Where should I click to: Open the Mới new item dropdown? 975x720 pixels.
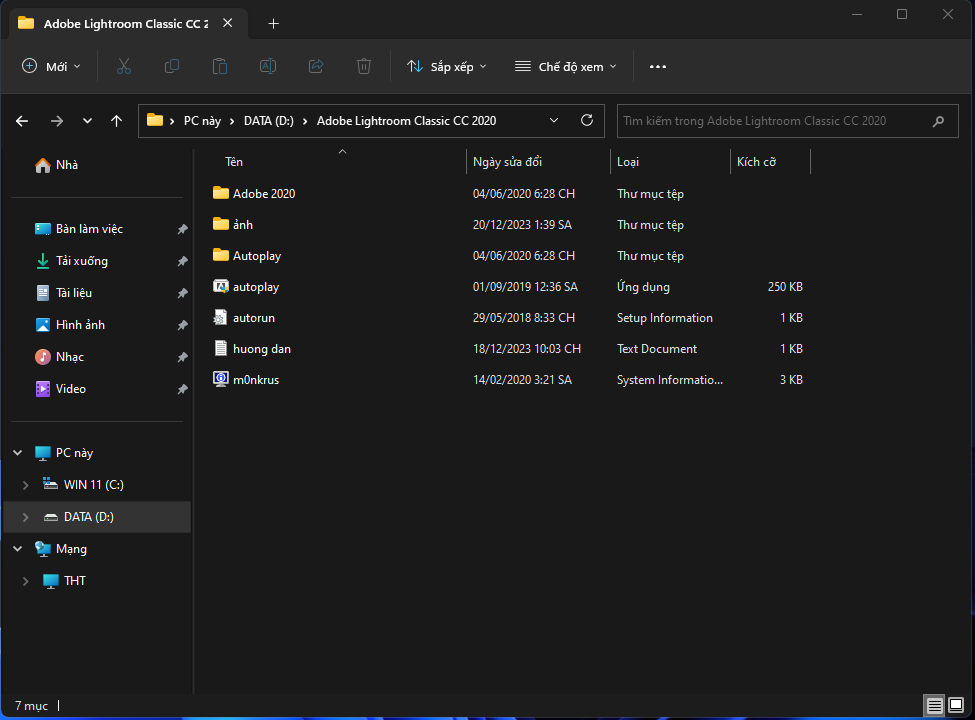[x=52, y=66]
